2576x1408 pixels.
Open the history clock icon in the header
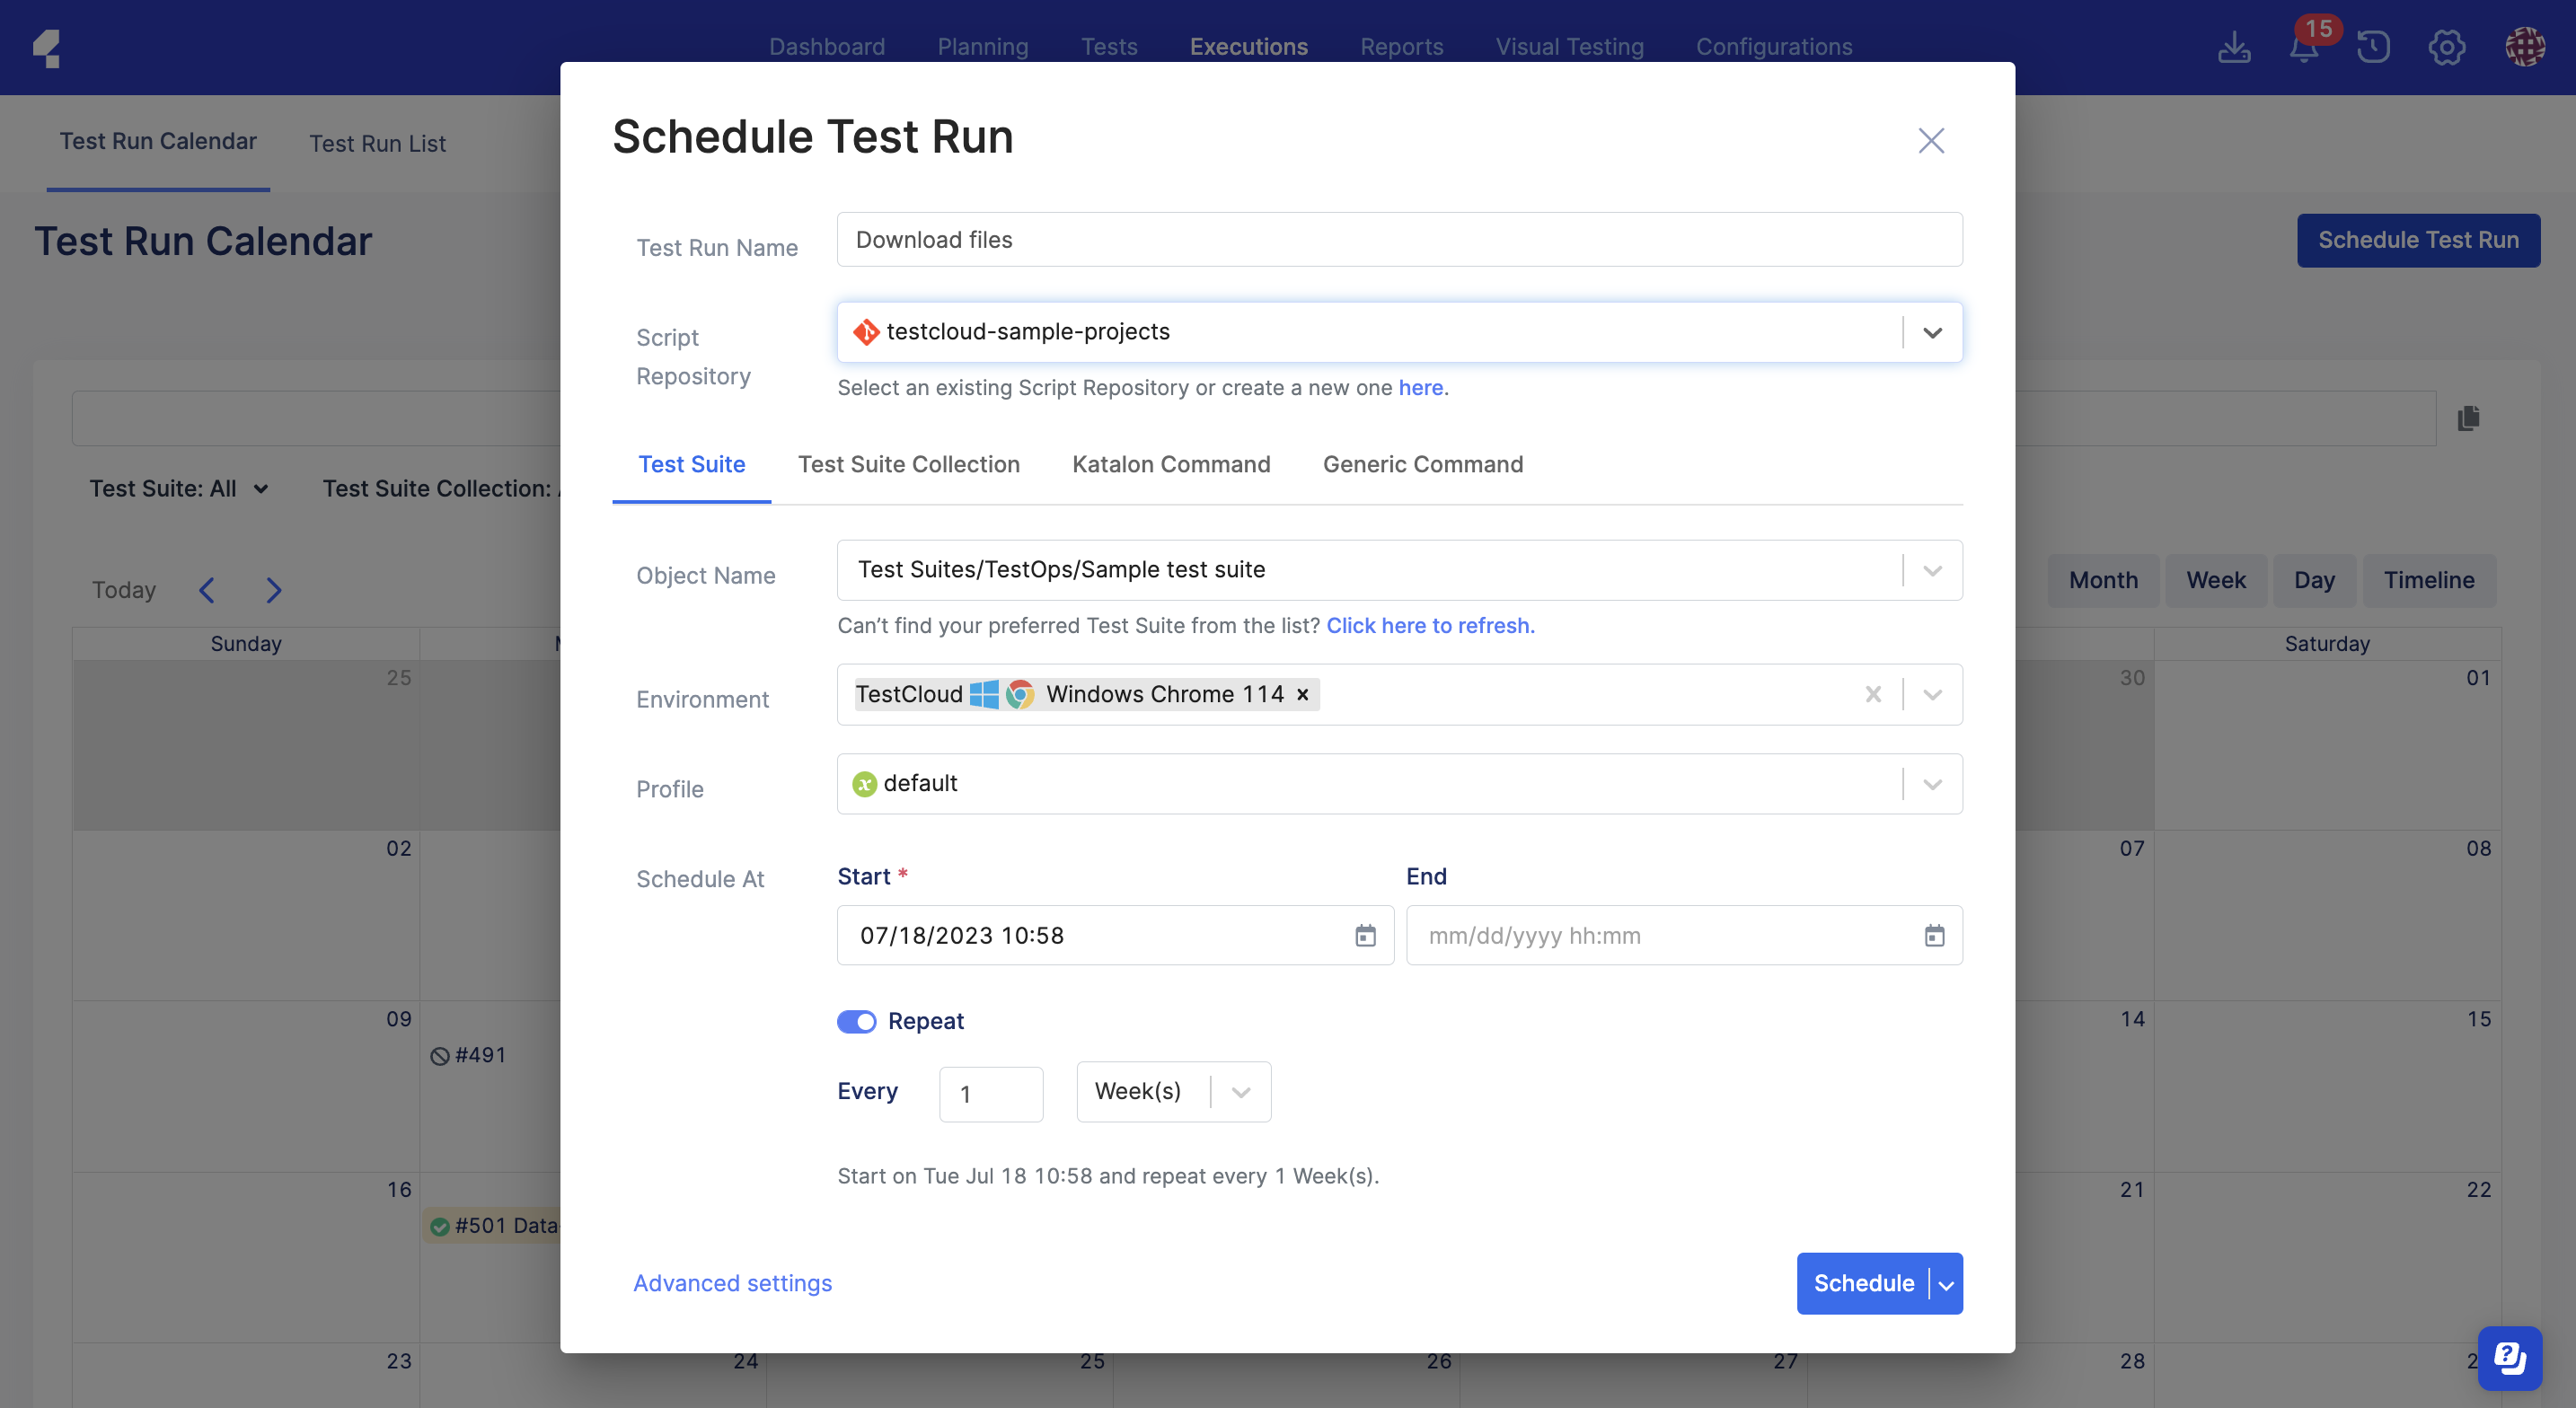[2374, 47]
